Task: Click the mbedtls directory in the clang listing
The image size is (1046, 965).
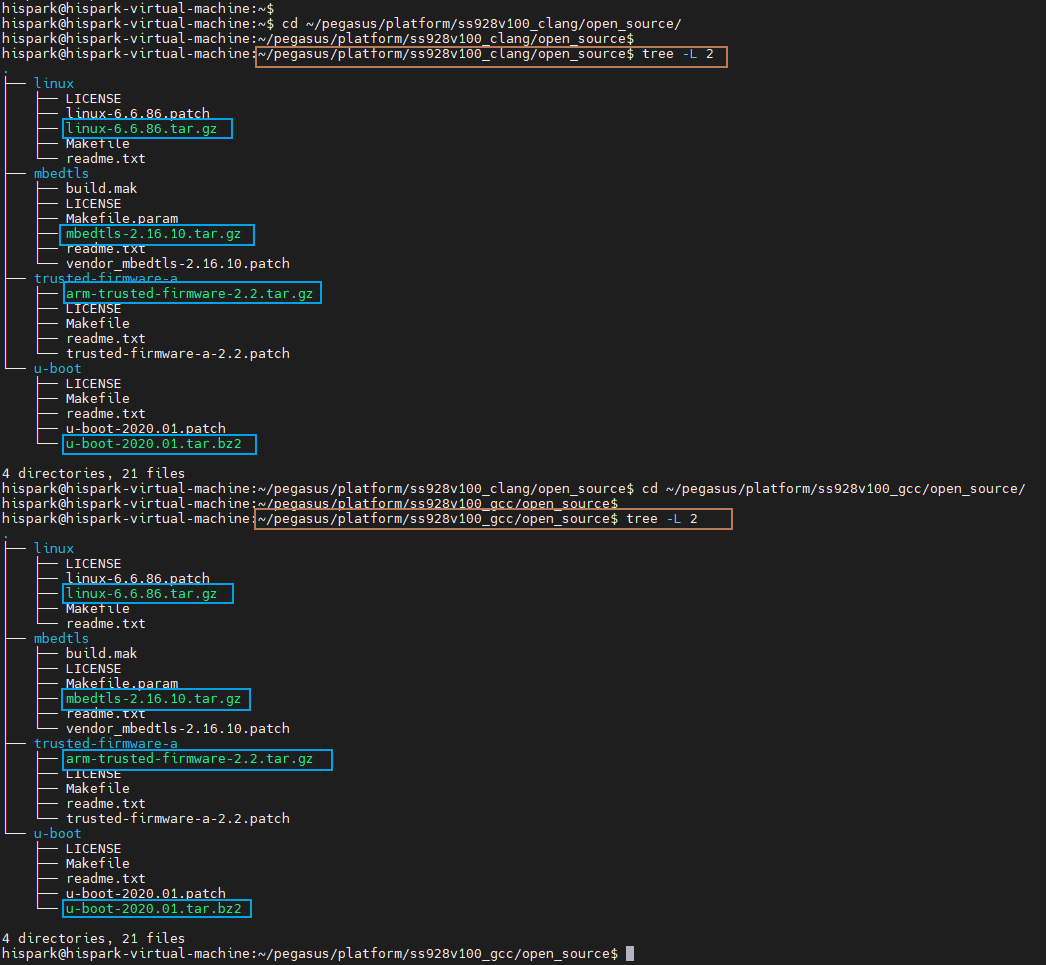Action: point(61,173)
